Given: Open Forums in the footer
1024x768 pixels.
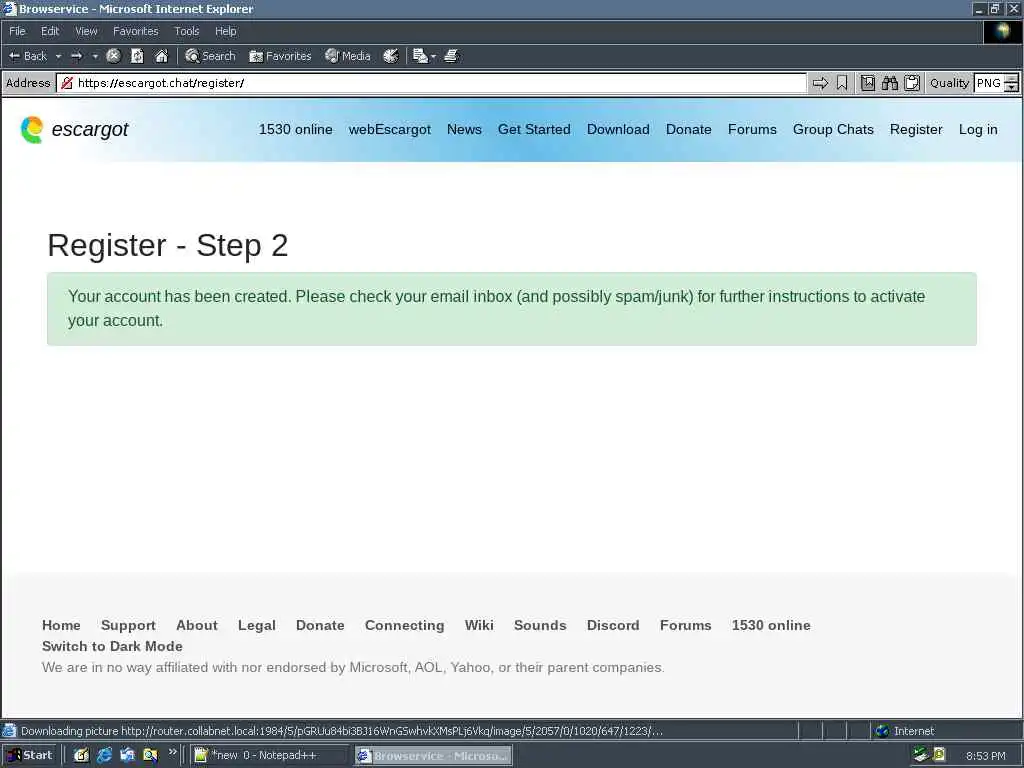Looking at the screenshot, I should click(685, 625).
